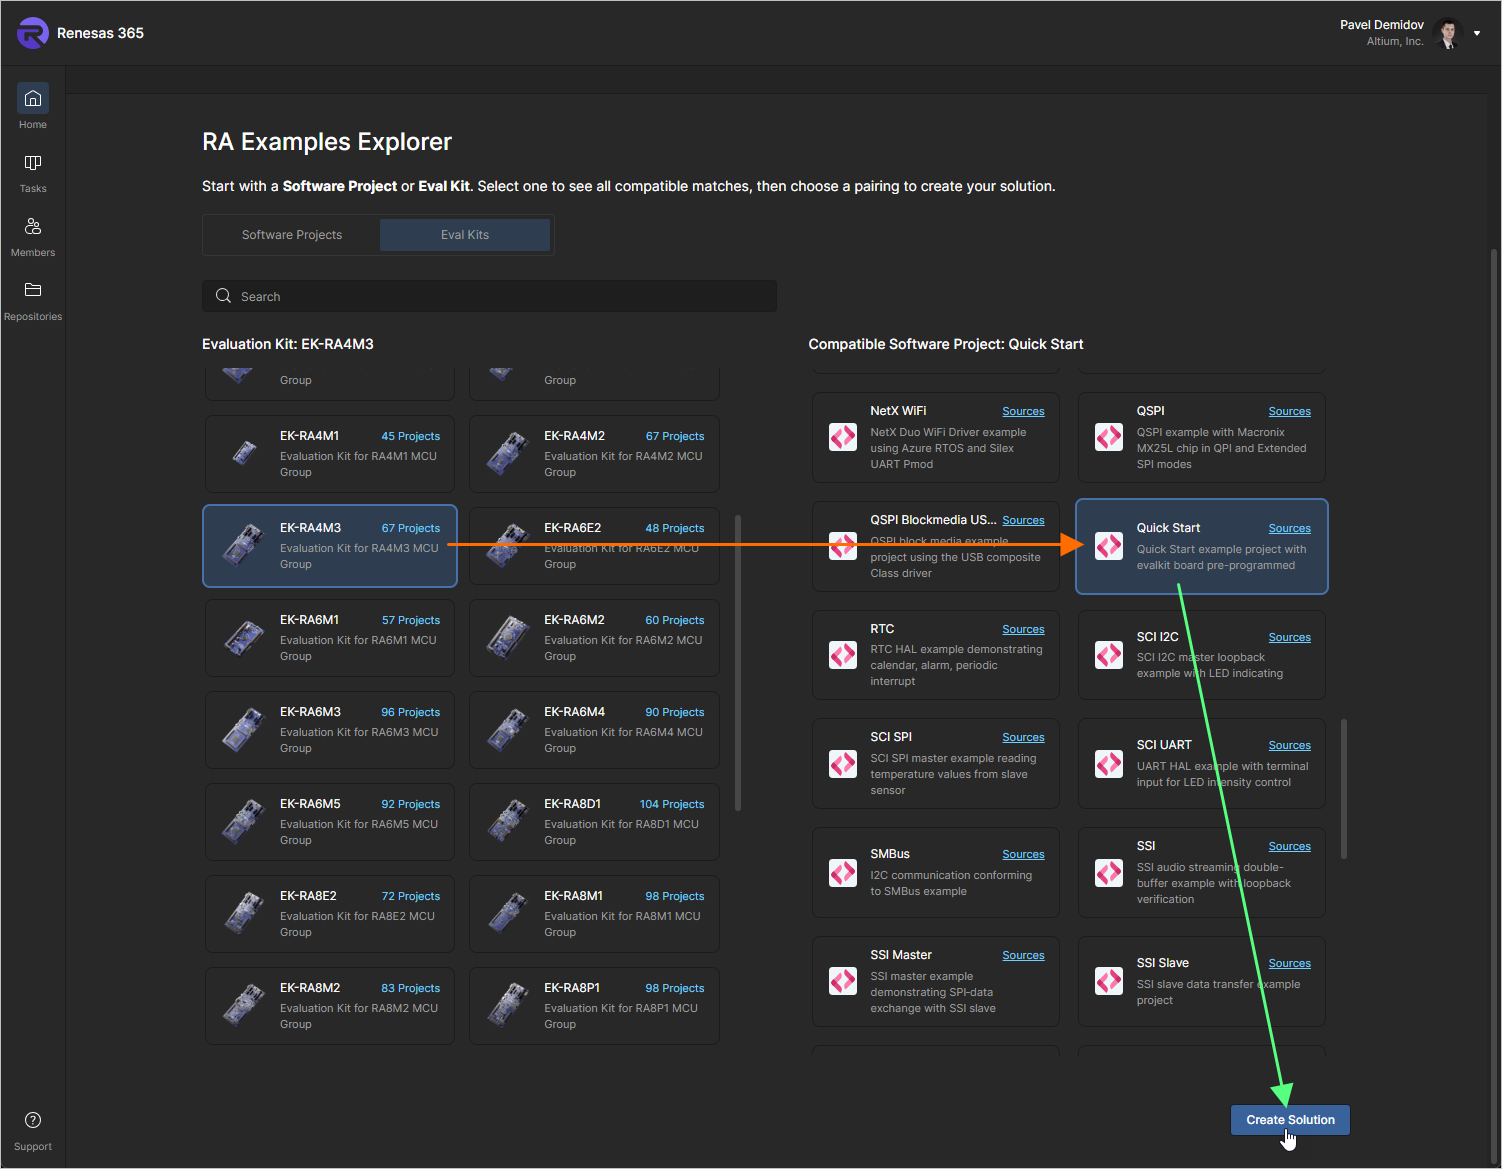Click the SSI project icon

click(x=1109, y=873)
